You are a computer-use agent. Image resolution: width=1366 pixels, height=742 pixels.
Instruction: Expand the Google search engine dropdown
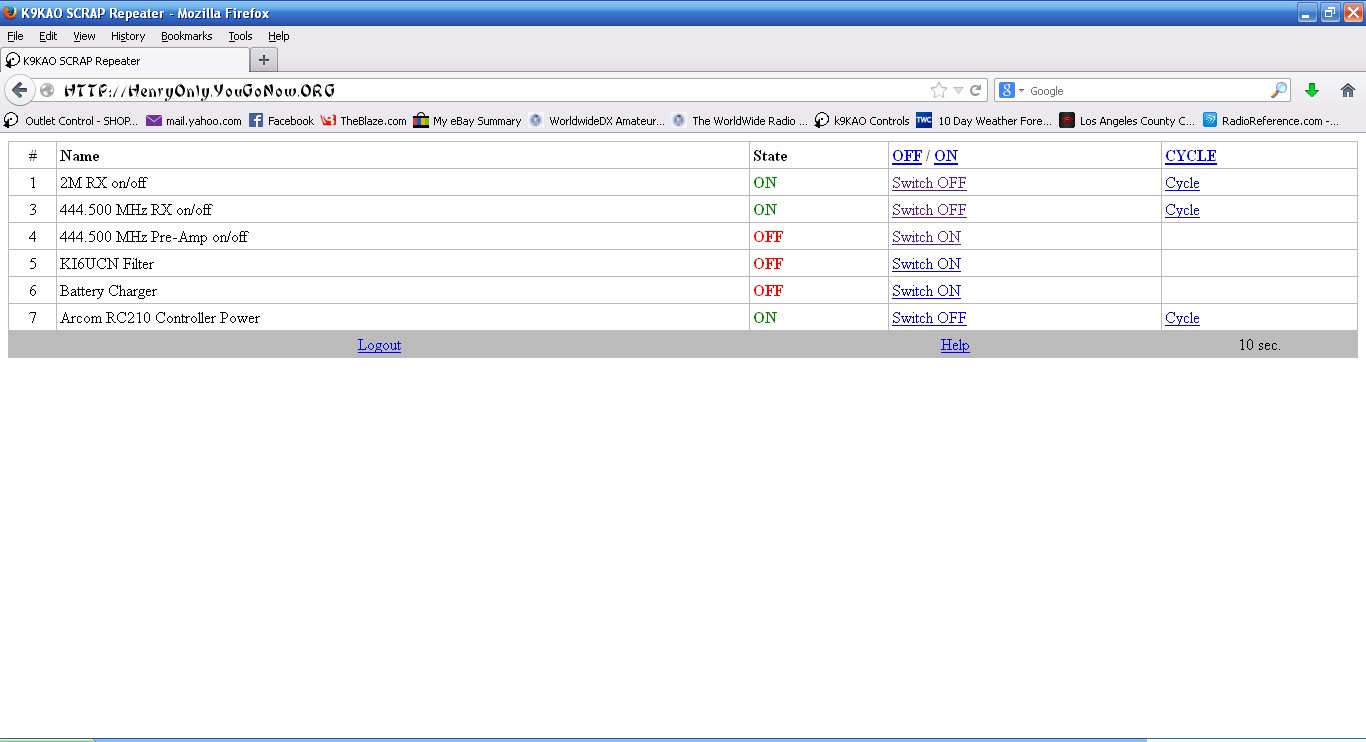[1011, 90]
